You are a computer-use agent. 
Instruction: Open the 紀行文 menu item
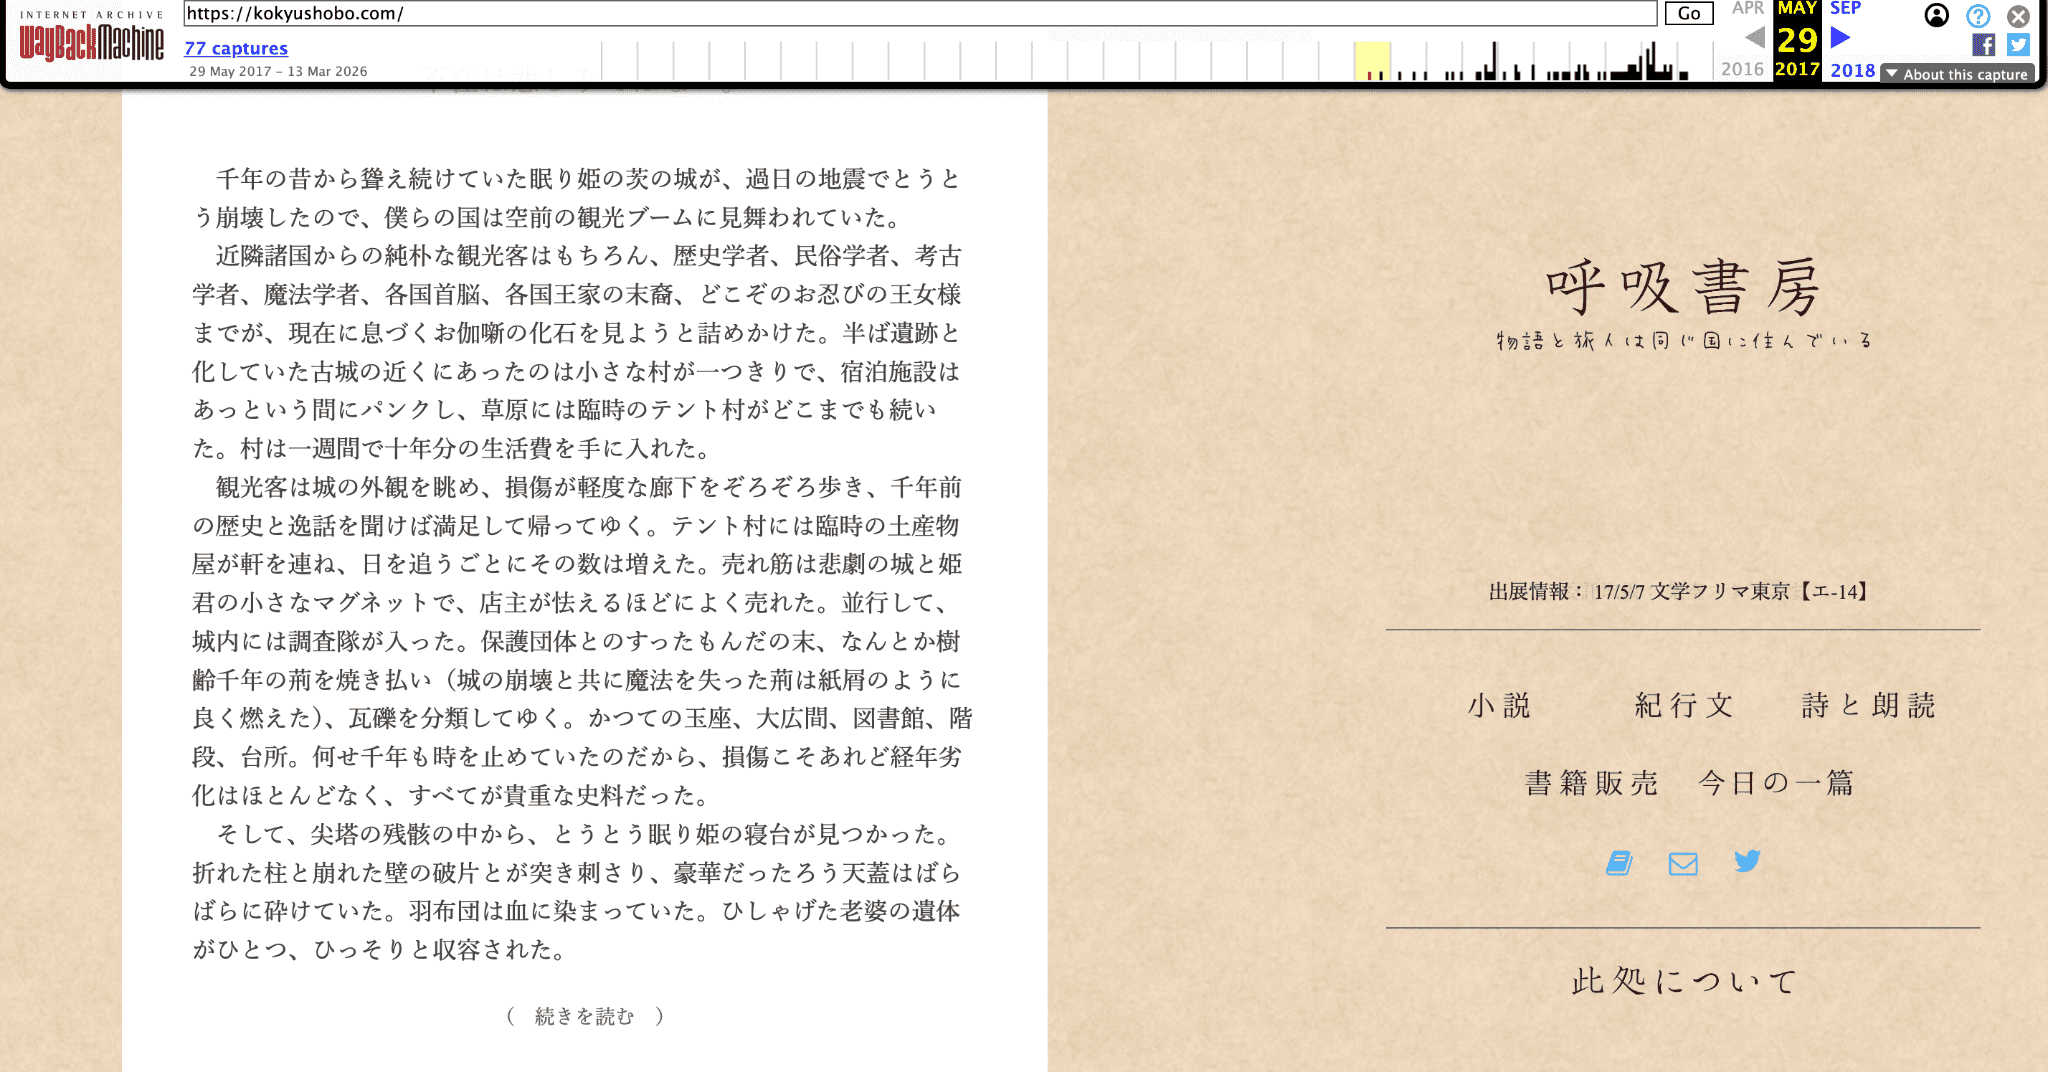(x=1684, y=705)
